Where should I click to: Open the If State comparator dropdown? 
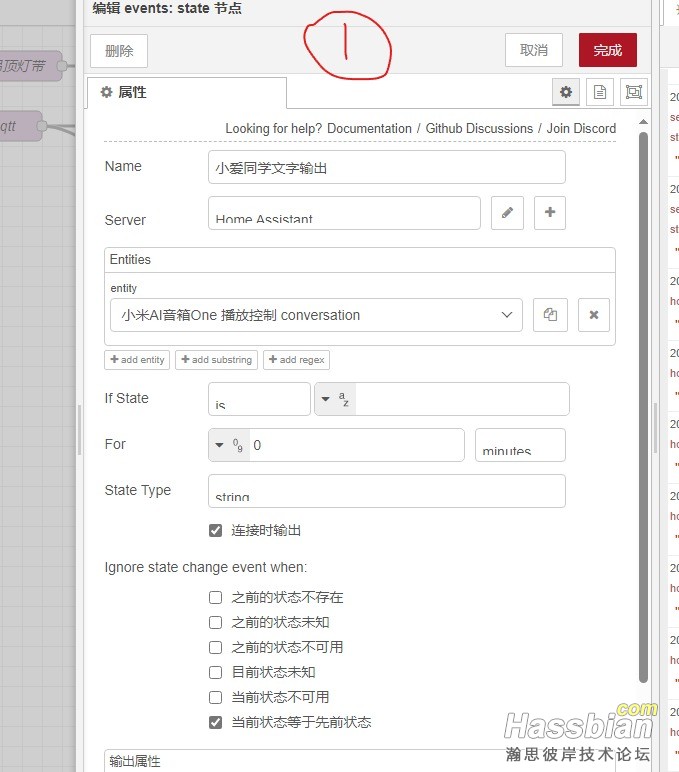[259, 399]
